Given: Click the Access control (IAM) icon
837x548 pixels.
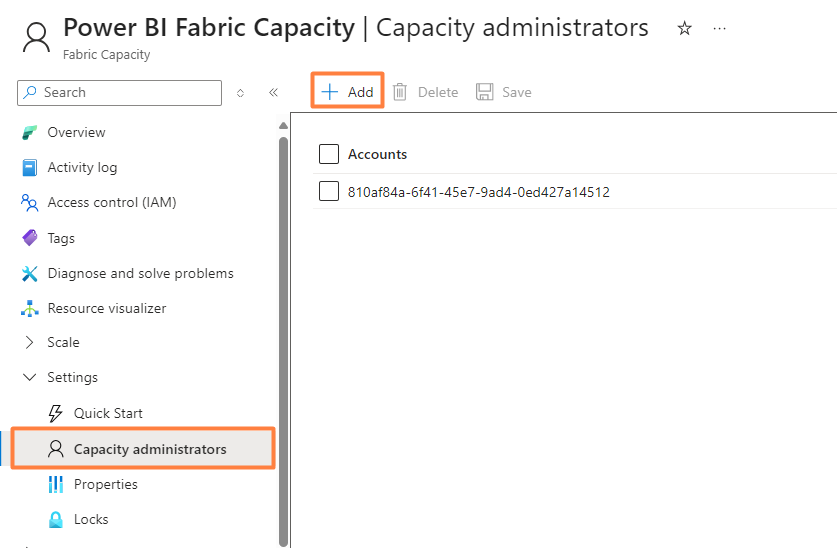Looking at the screenshot, I should tap(29, 203).
